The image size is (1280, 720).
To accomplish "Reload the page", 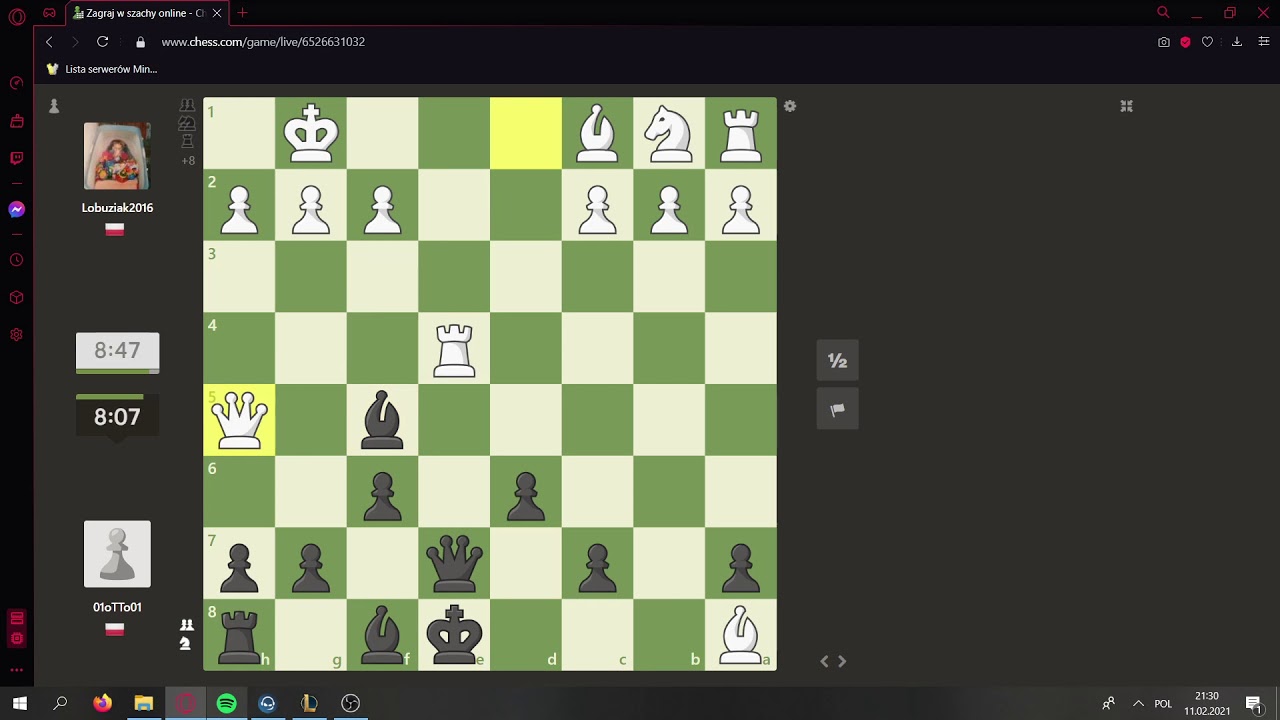I will (x=102, y=42).
